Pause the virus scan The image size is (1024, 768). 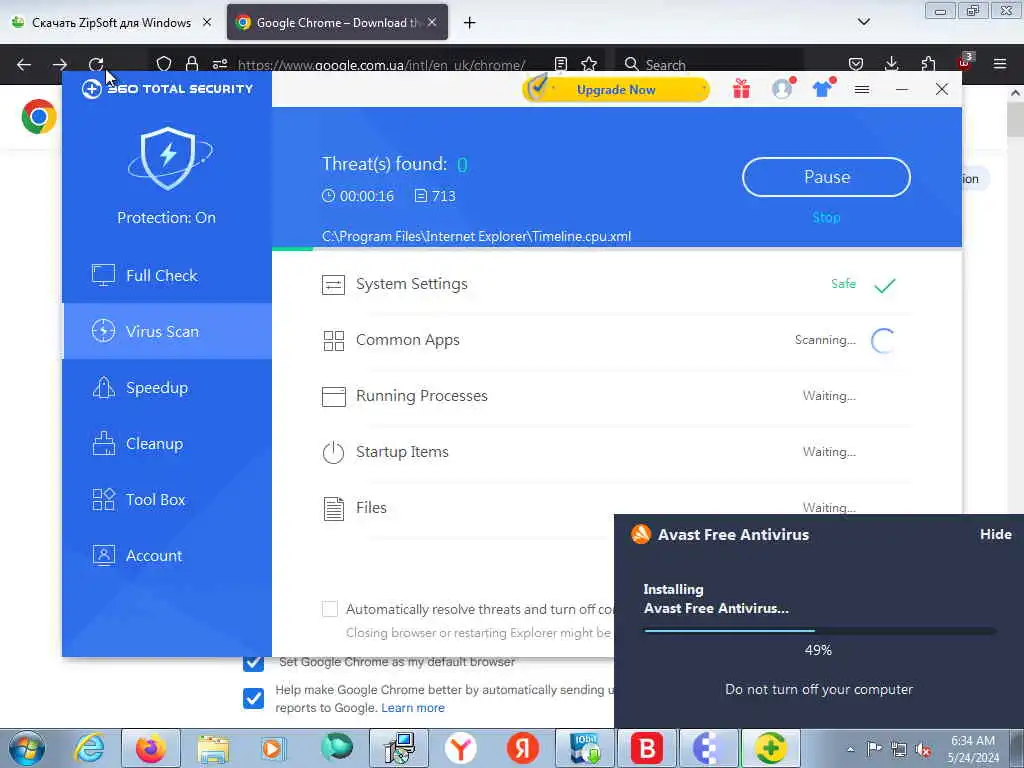tap(826, 177)
